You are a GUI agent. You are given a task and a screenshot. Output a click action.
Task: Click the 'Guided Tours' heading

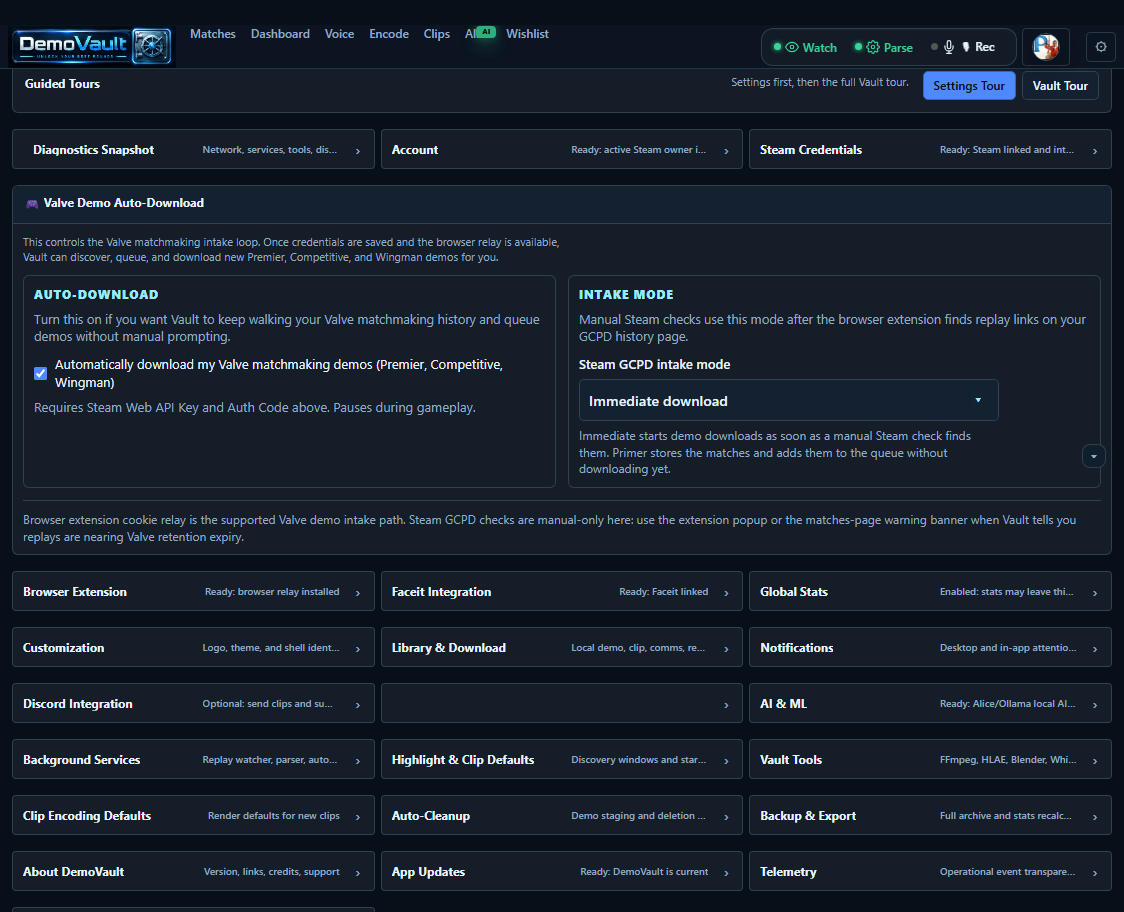(62, 84)
